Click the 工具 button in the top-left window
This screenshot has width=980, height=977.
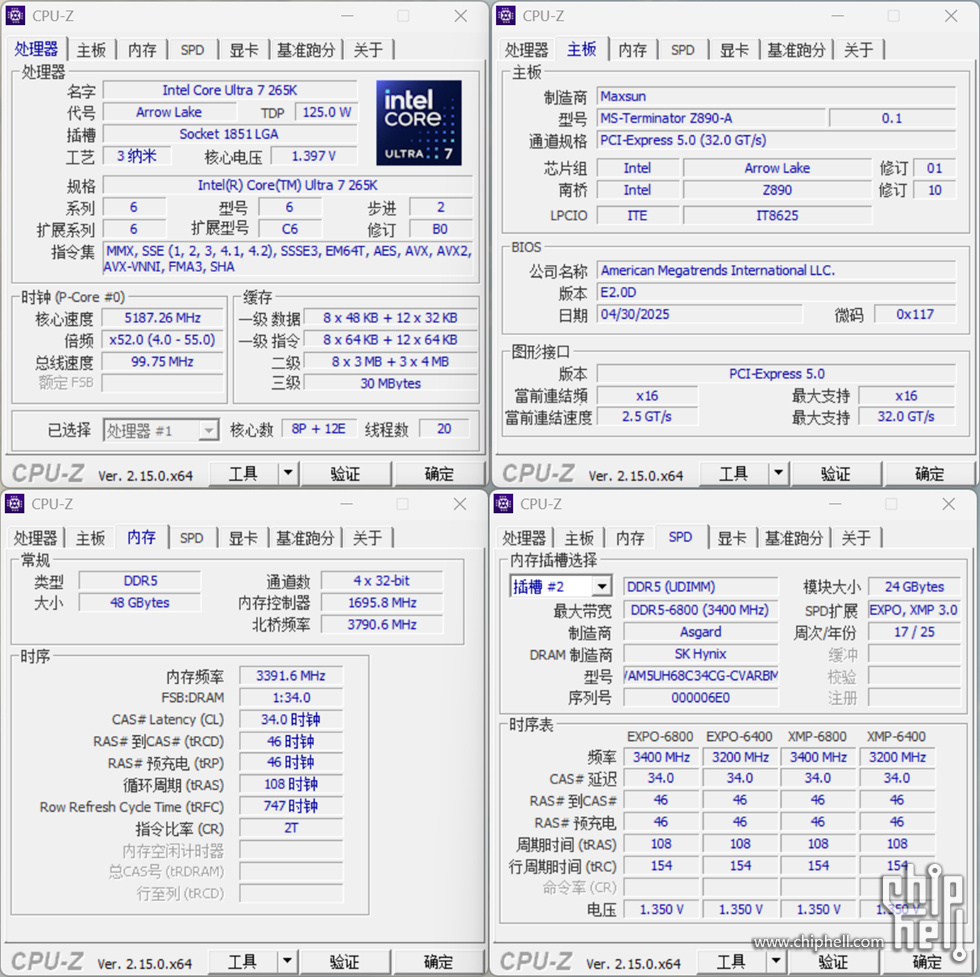coord(243,473)
